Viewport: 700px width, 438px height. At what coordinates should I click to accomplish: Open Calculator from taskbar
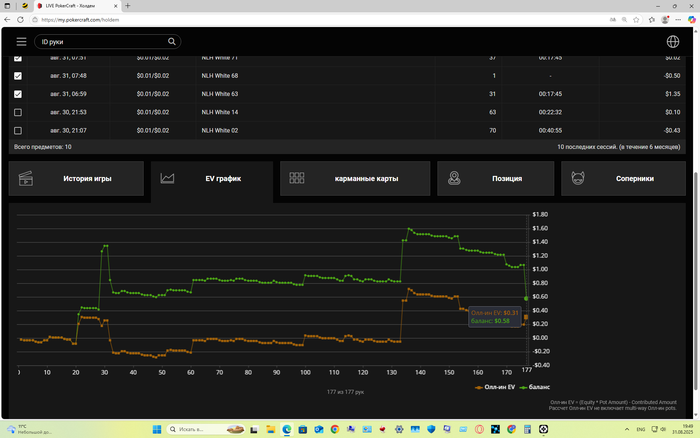[527, 430]
